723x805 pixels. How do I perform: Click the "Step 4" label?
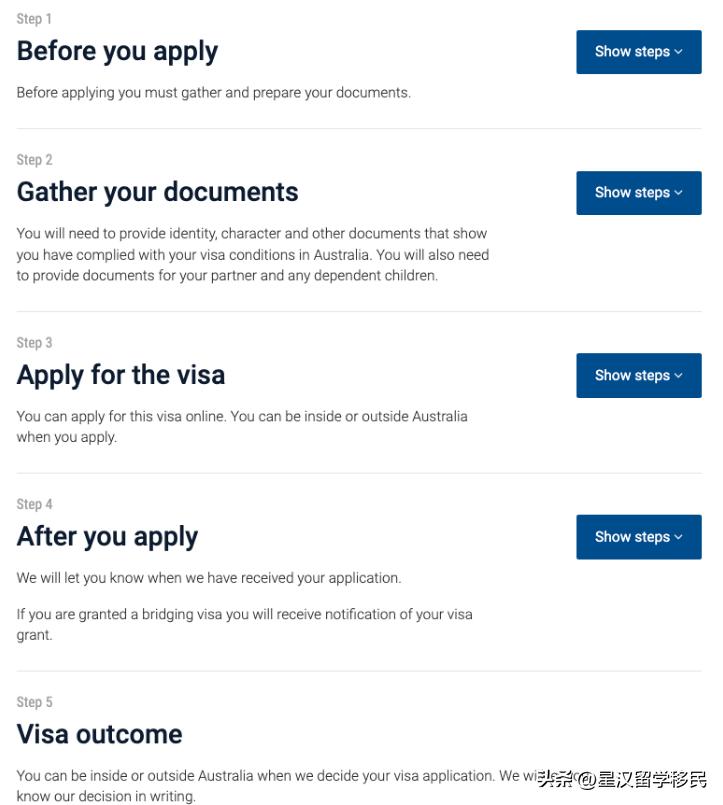click(34, 505)
